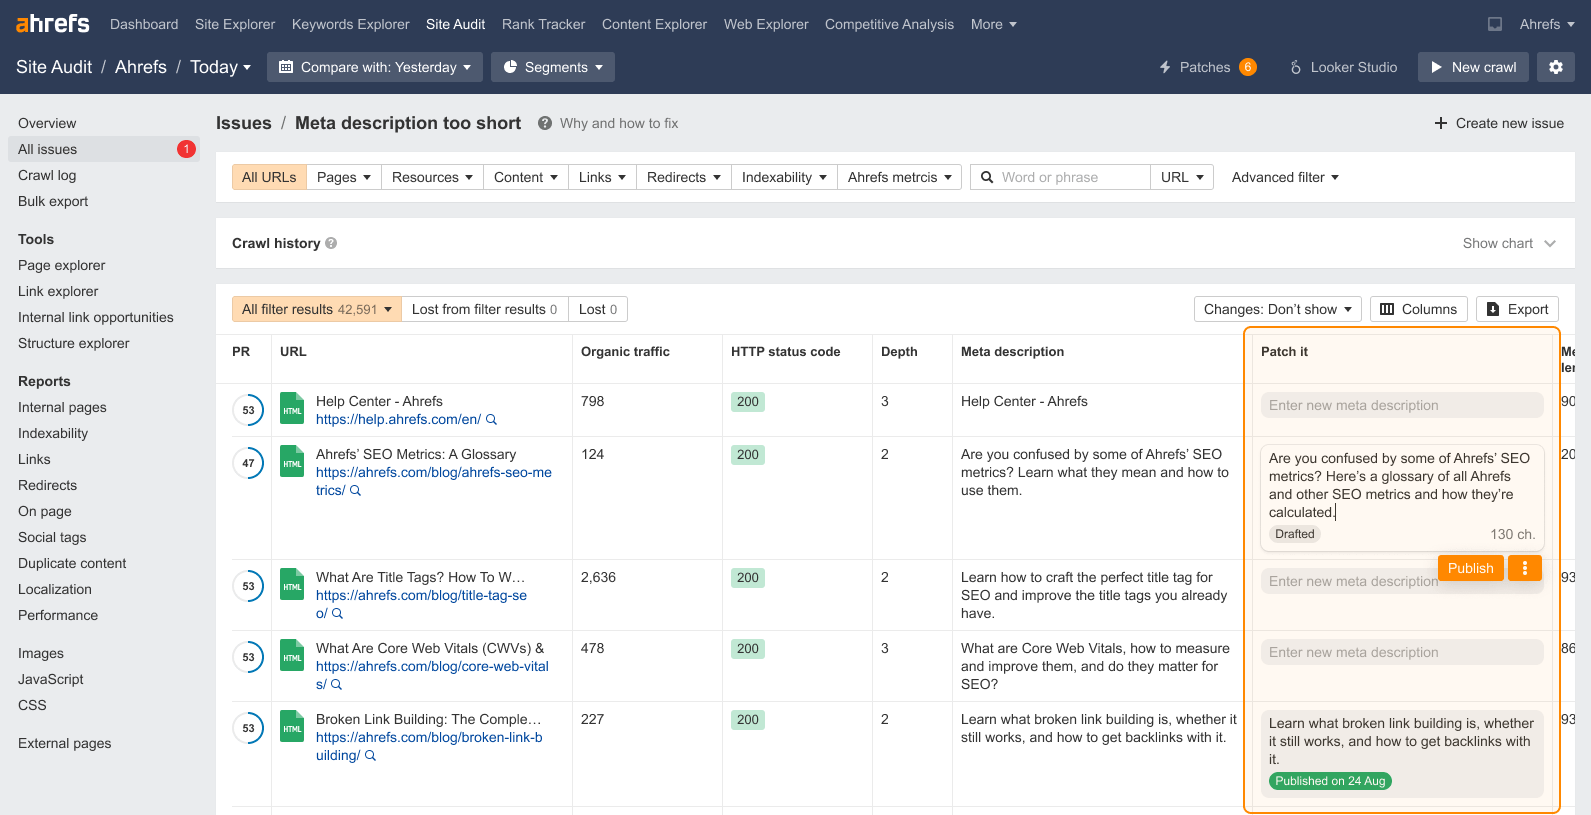Click Published on 24 Aug badge
The width and height of the screenshot is (1591, 815).
tap(1330, 781)
